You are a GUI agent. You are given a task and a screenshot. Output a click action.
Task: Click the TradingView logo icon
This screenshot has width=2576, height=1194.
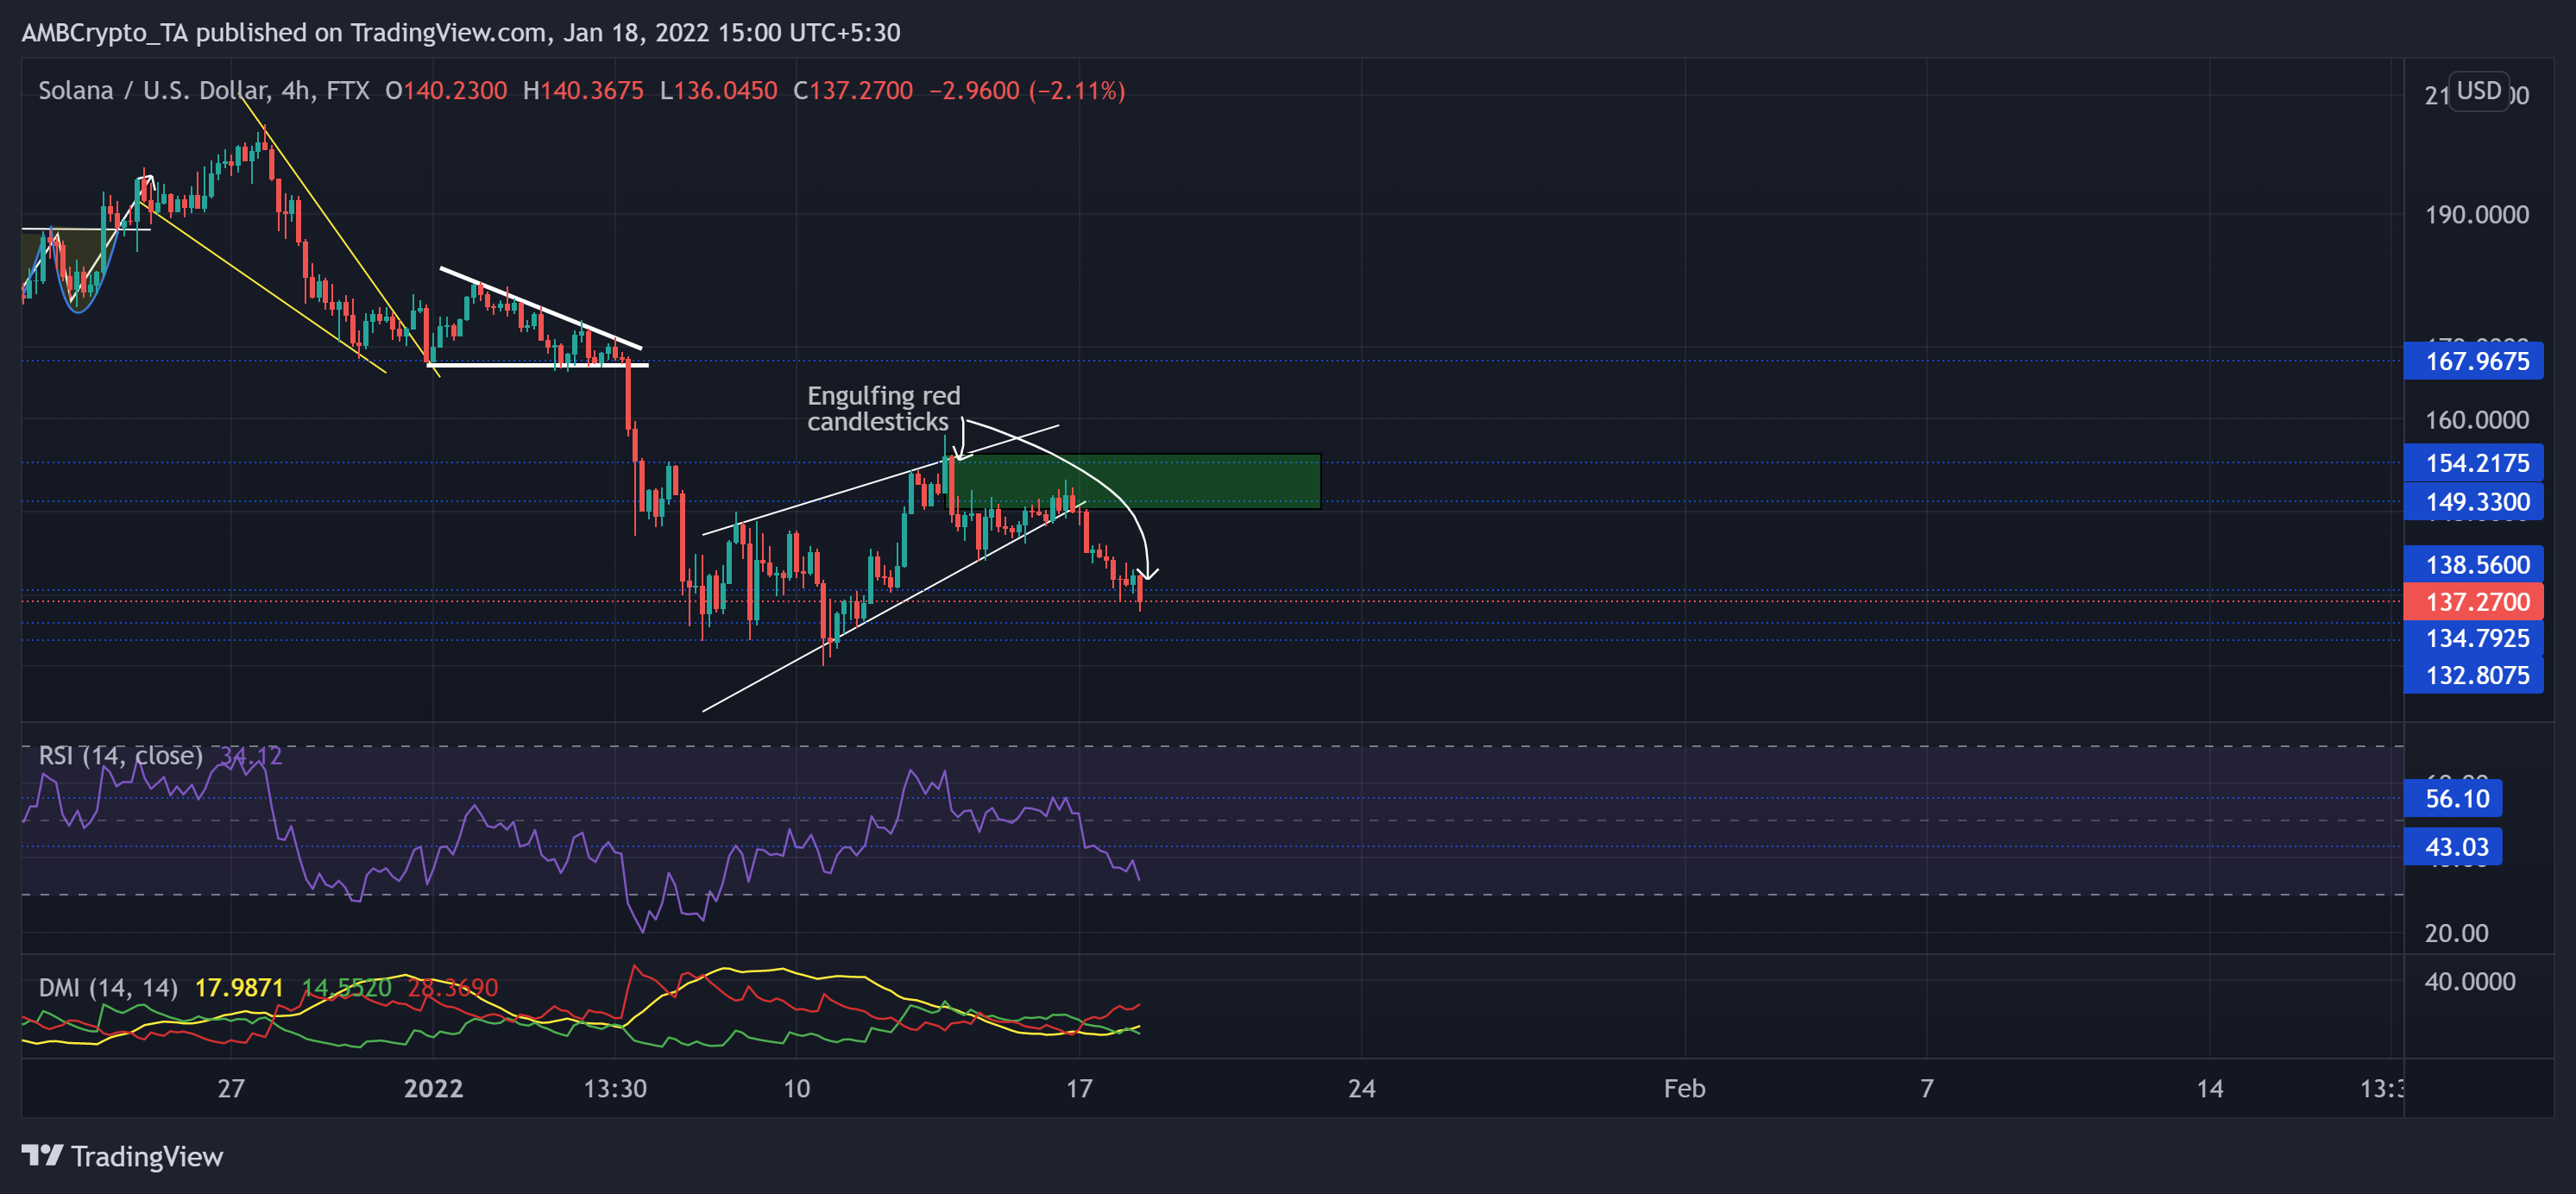(x=42, y=1157)
